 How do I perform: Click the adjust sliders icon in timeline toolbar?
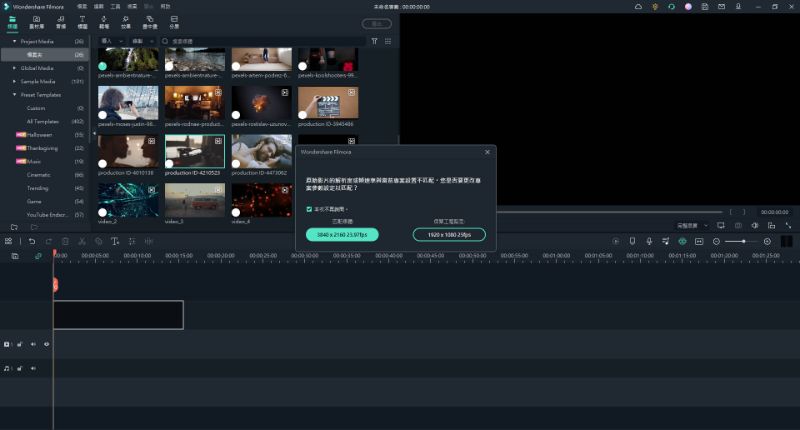[132, 241]
